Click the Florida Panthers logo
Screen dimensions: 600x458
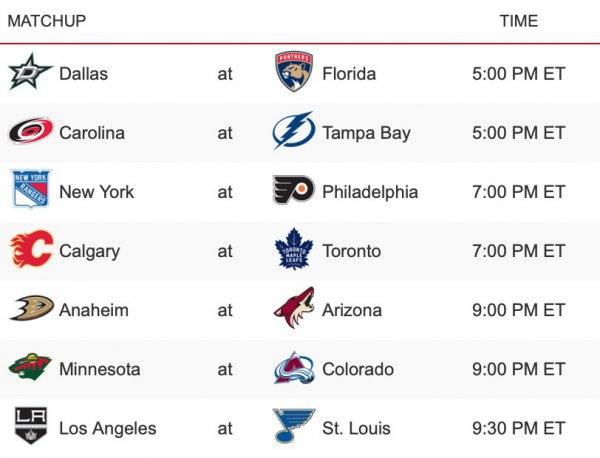coord(293,73)
